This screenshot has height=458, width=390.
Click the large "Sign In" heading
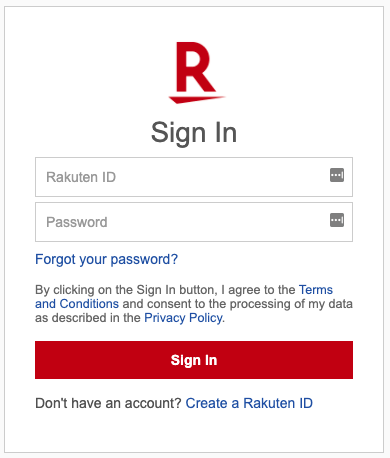(x=194, y=133)
